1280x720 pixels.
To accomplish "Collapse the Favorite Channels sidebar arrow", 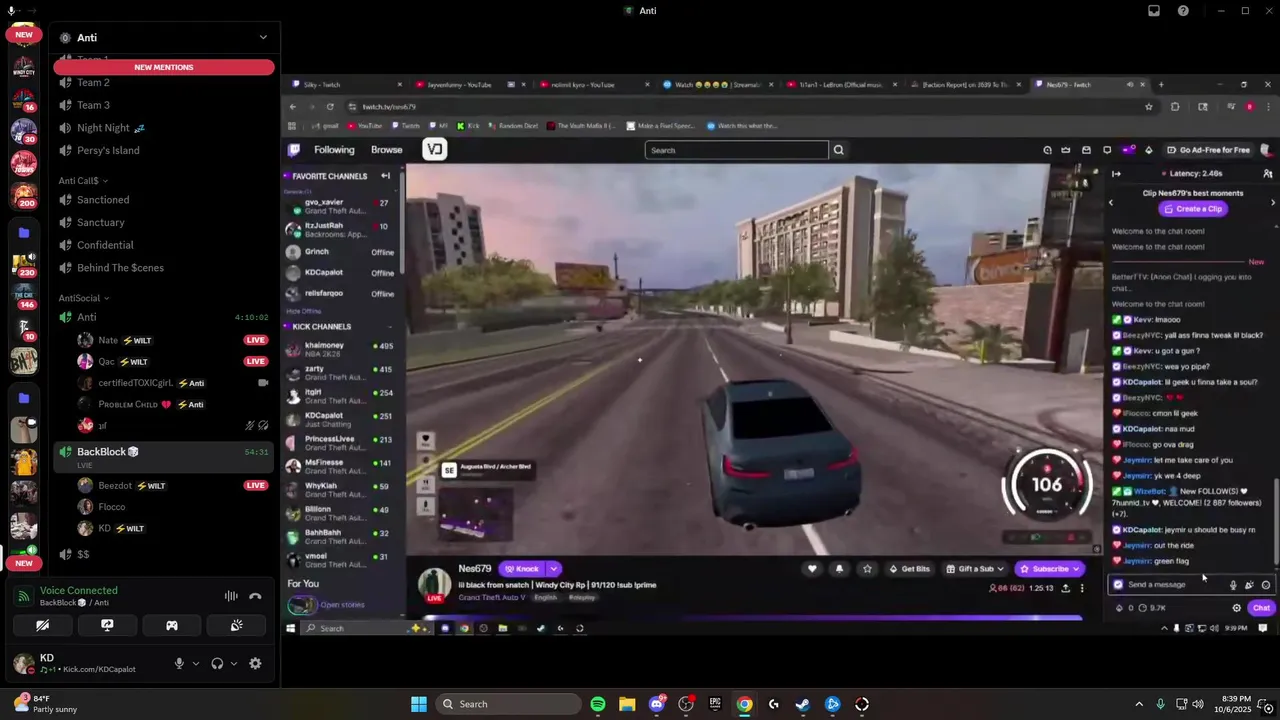I will click(385, 176).
